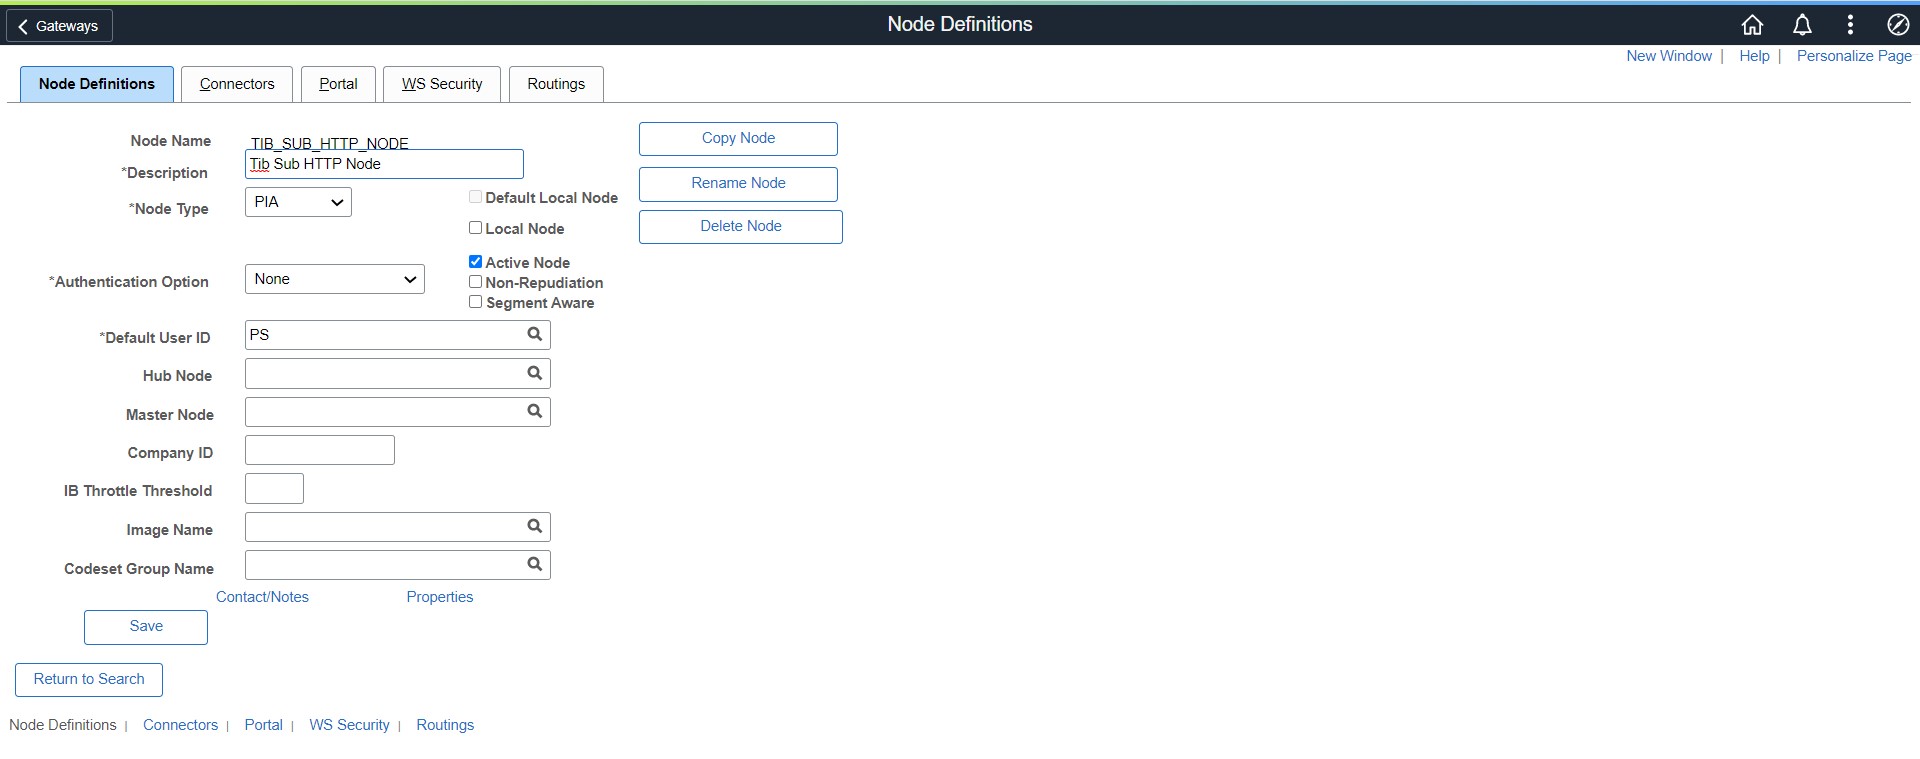Open the Actions three-dot menu
This screenshot has height=759, width=1920.
1850,25
